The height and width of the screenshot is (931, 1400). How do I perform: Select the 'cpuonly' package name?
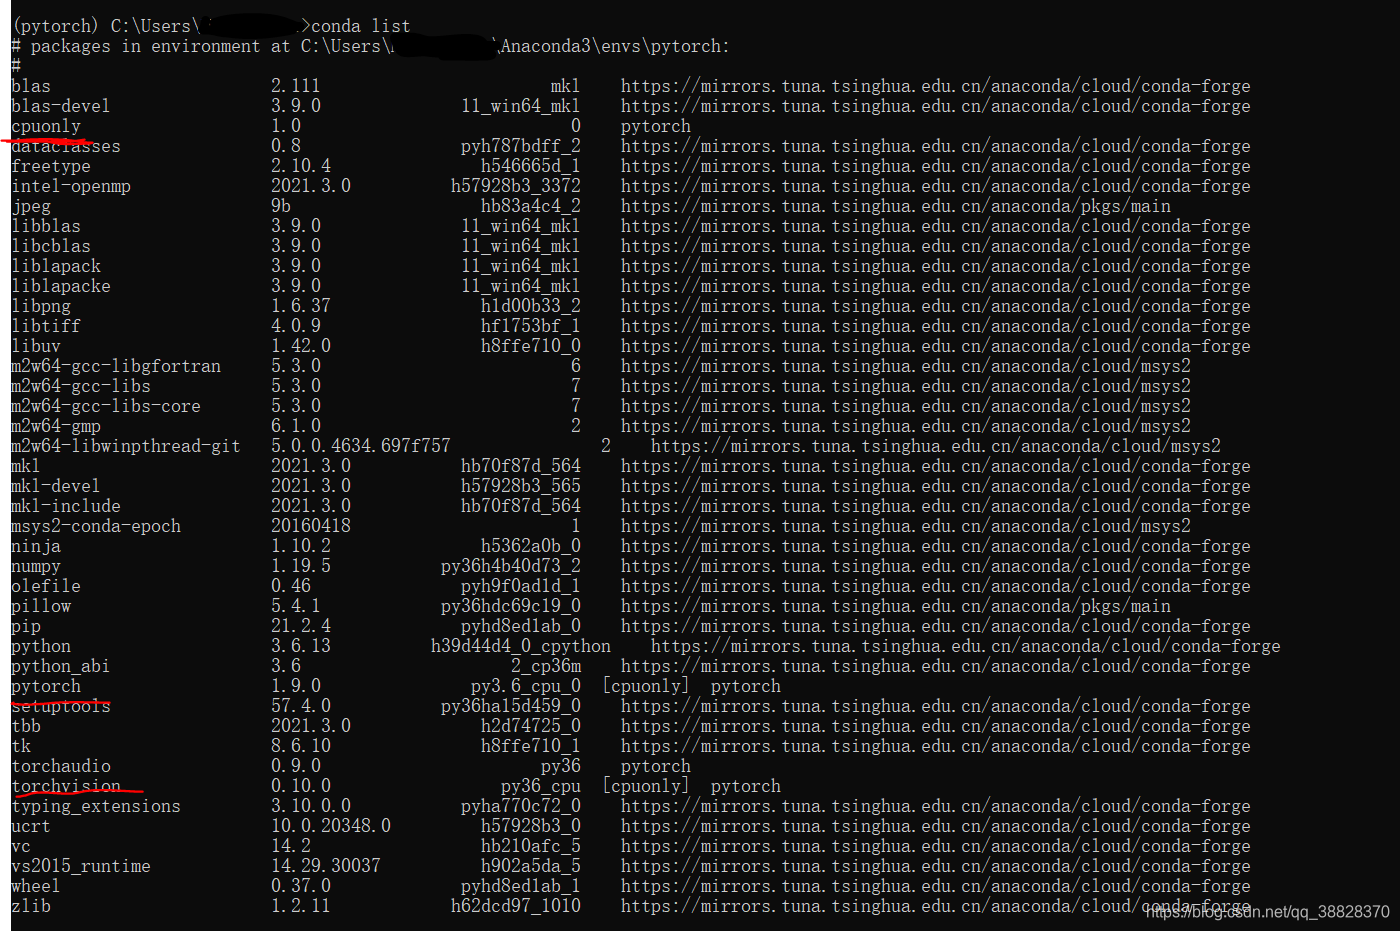pos(46,126)
